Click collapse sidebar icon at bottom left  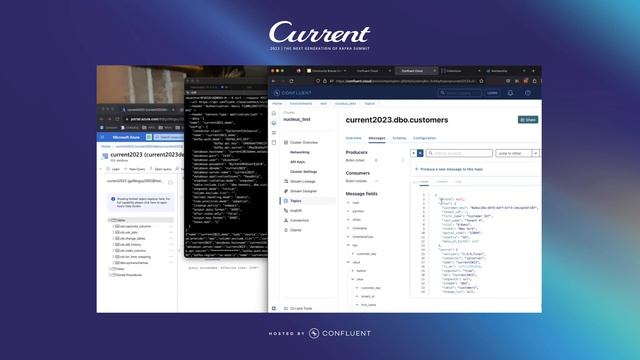(x=274, y=309)
